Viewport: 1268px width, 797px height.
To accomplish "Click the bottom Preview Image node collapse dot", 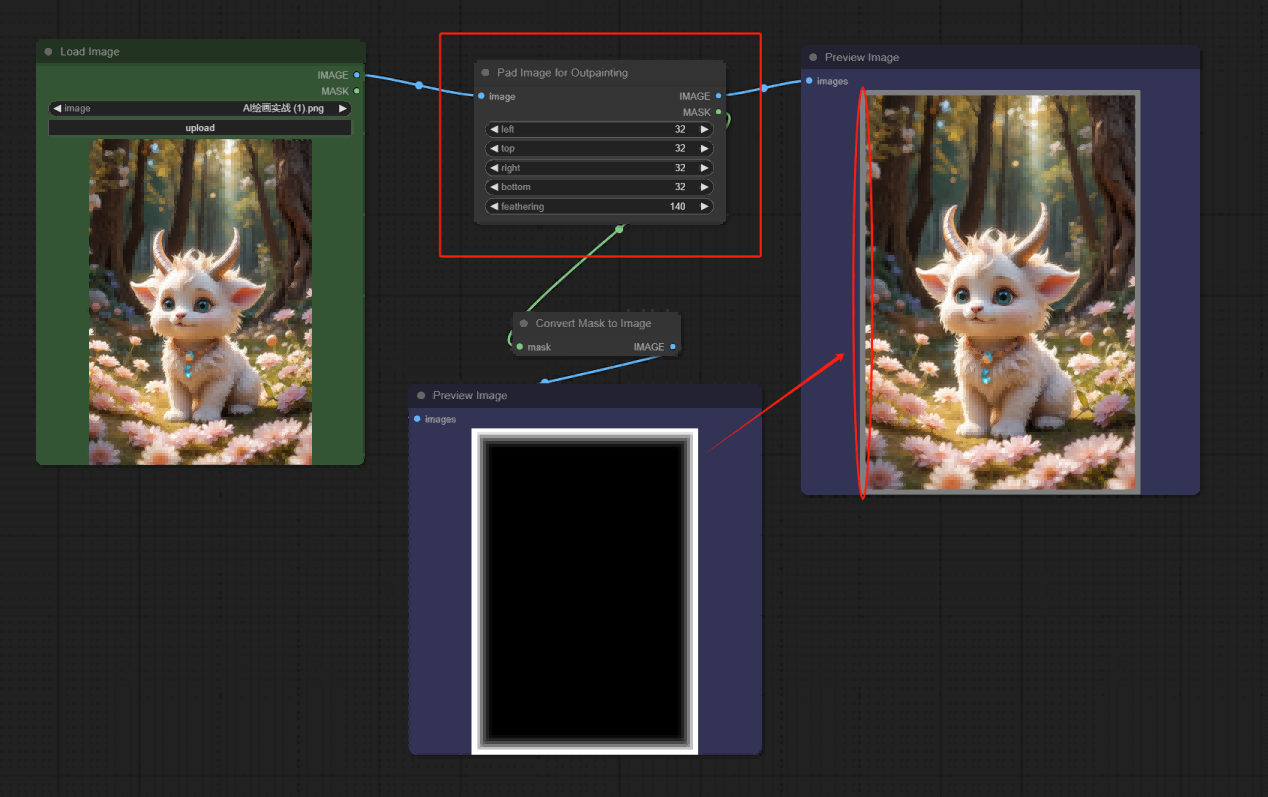I will [x=421, y=396].
